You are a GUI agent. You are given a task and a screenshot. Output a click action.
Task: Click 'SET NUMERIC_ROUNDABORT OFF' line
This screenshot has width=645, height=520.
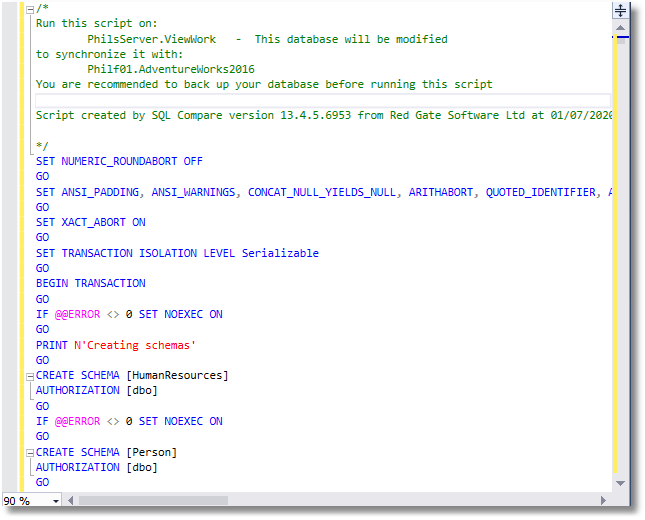(119, 161)
